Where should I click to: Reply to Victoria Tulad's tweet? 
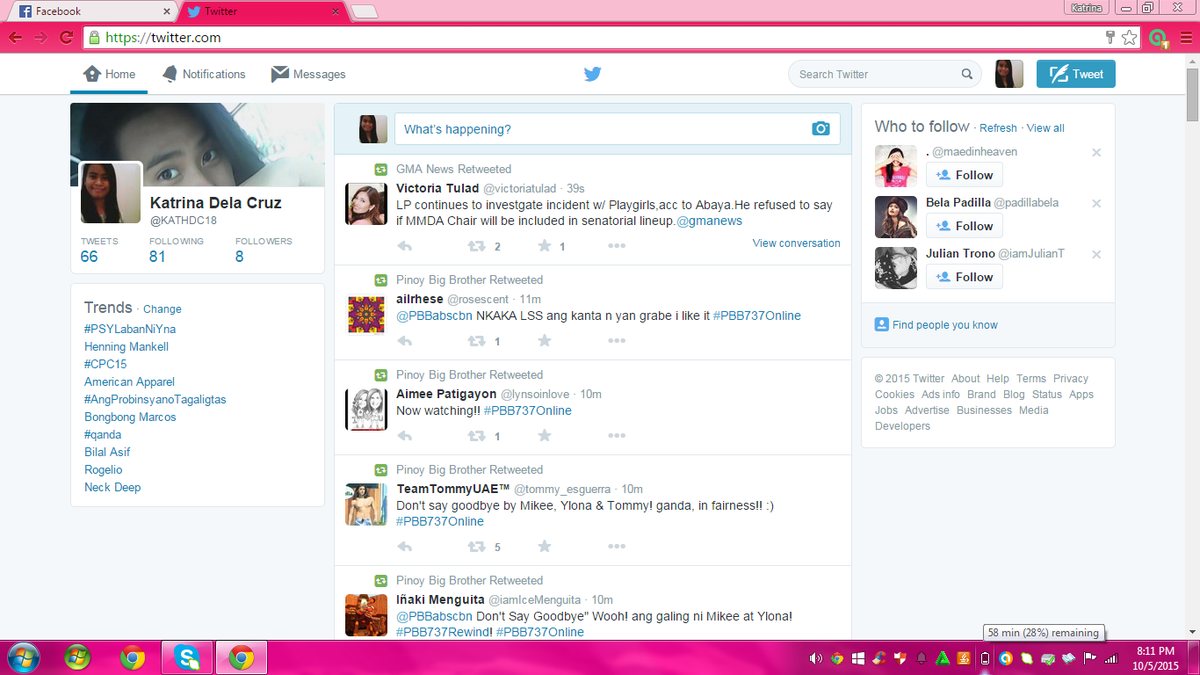point(405,246)
